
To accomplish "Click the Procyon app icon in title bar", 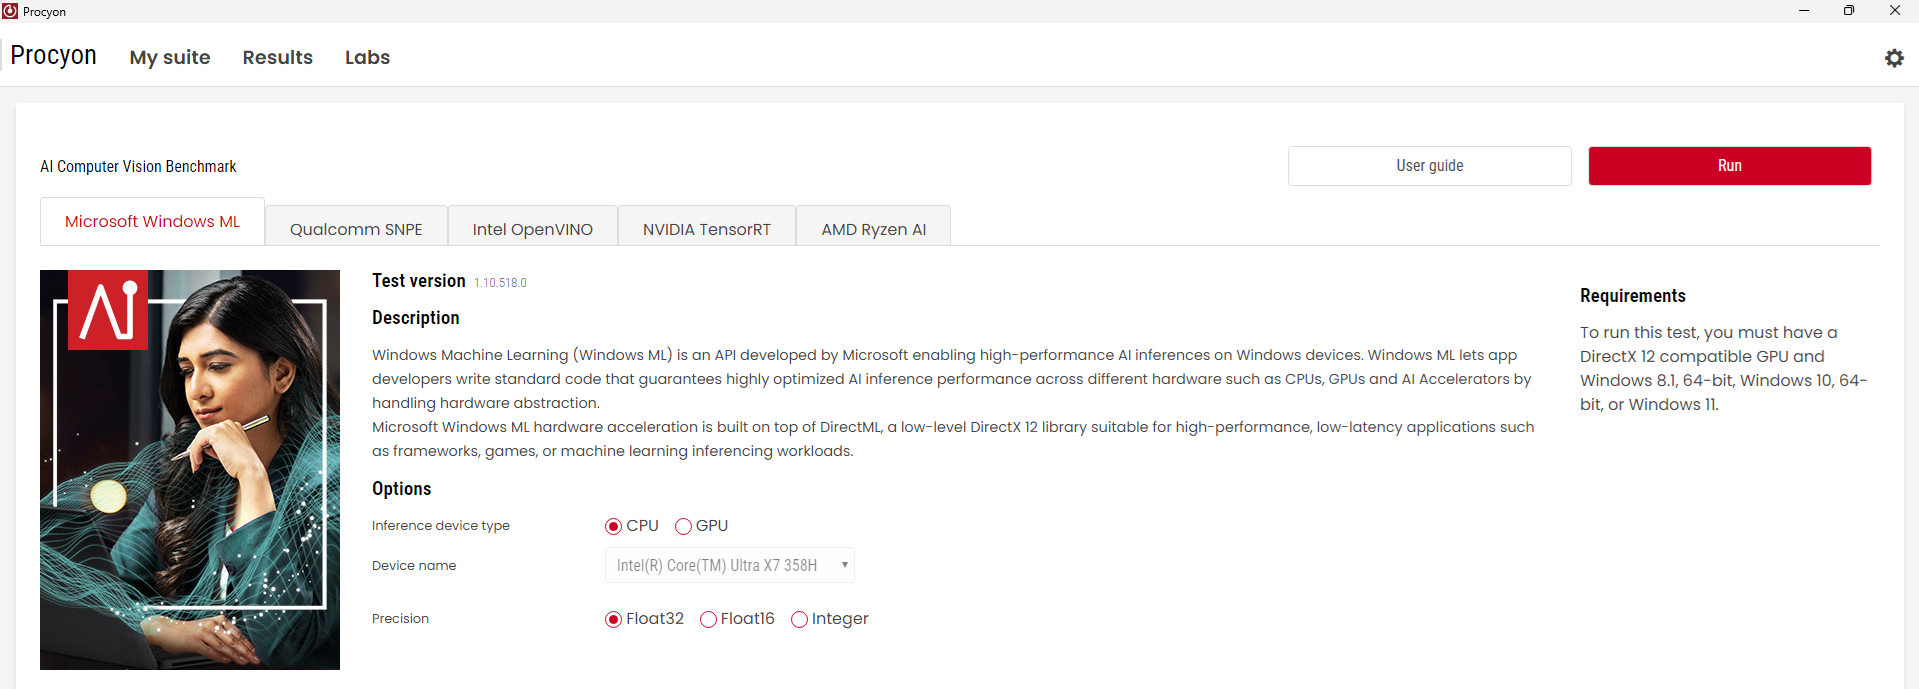I will click(10, 11).
